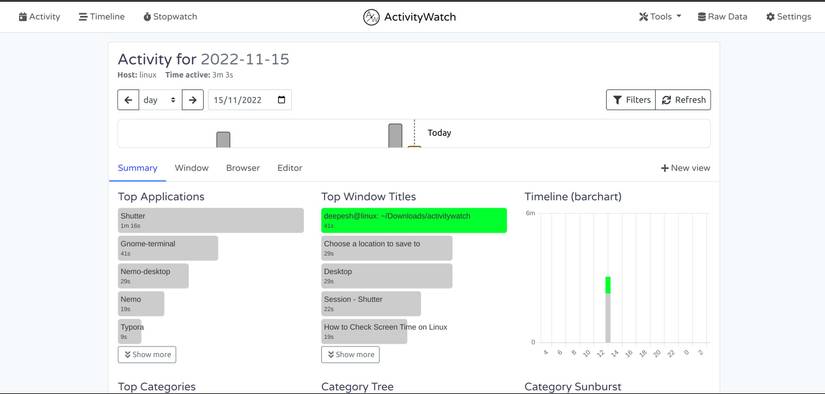Expand the Tools dropdown menu
This screenshot has width=825, height=394.
660,17
